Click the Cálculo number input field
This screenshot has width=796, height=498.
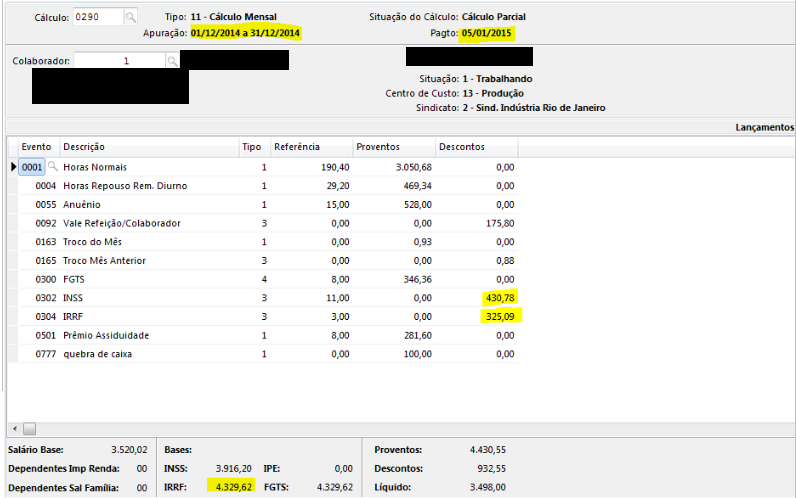pyautogui.click(x=98, y=18)
